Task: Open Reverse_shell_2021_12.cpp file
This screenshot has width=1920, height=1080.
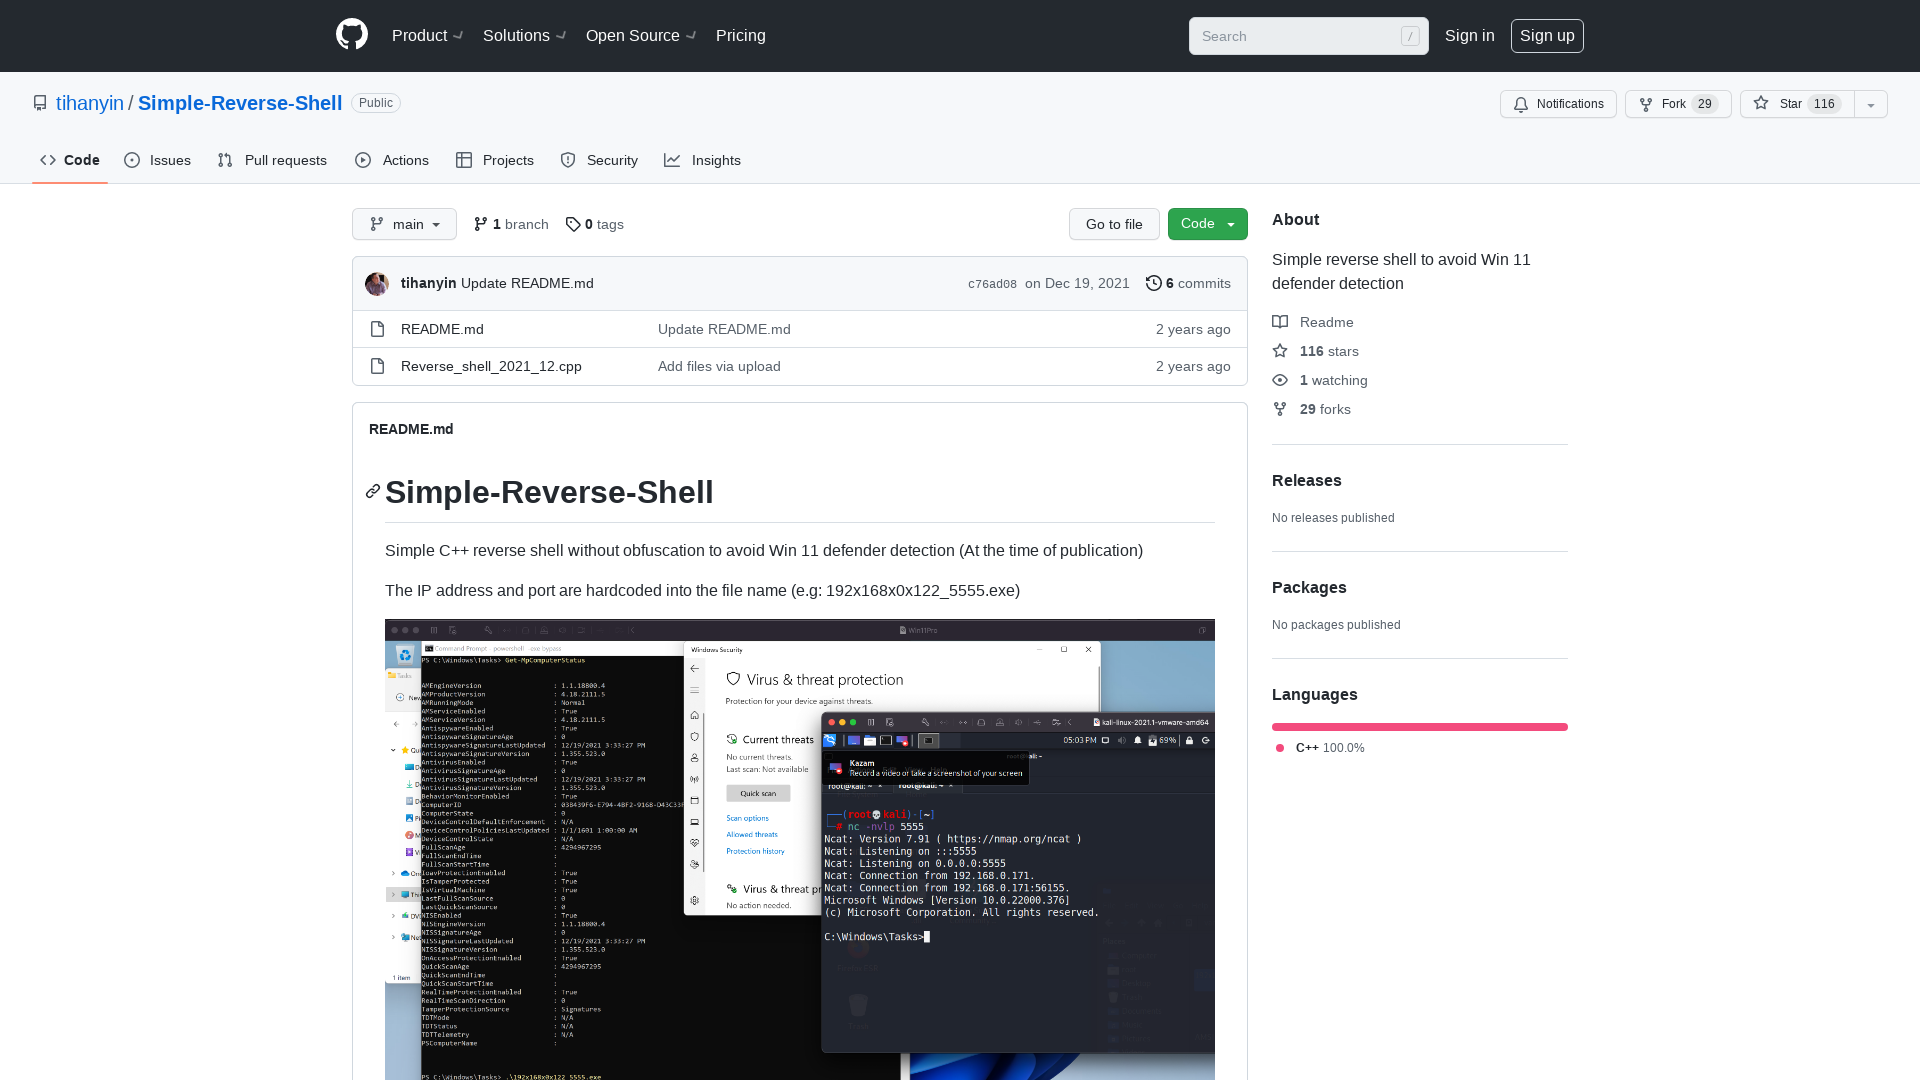Action: pos(491,366)
